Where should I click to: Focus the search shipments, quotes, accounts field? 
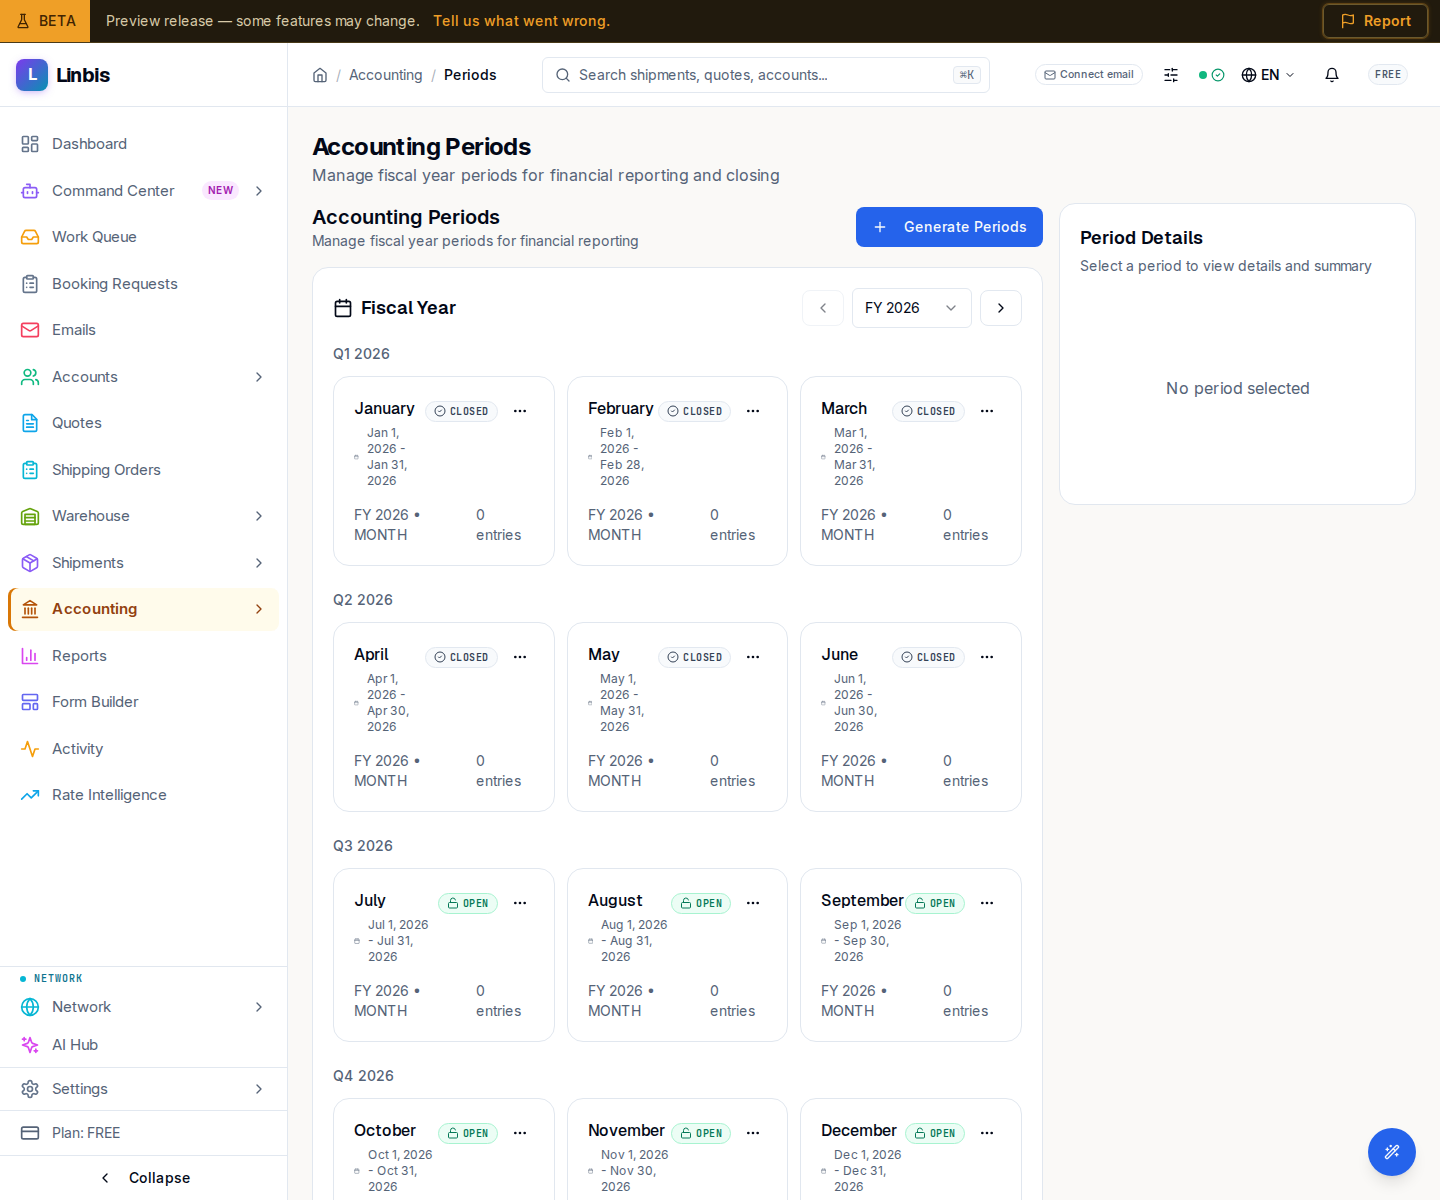[x=766, y=75]
